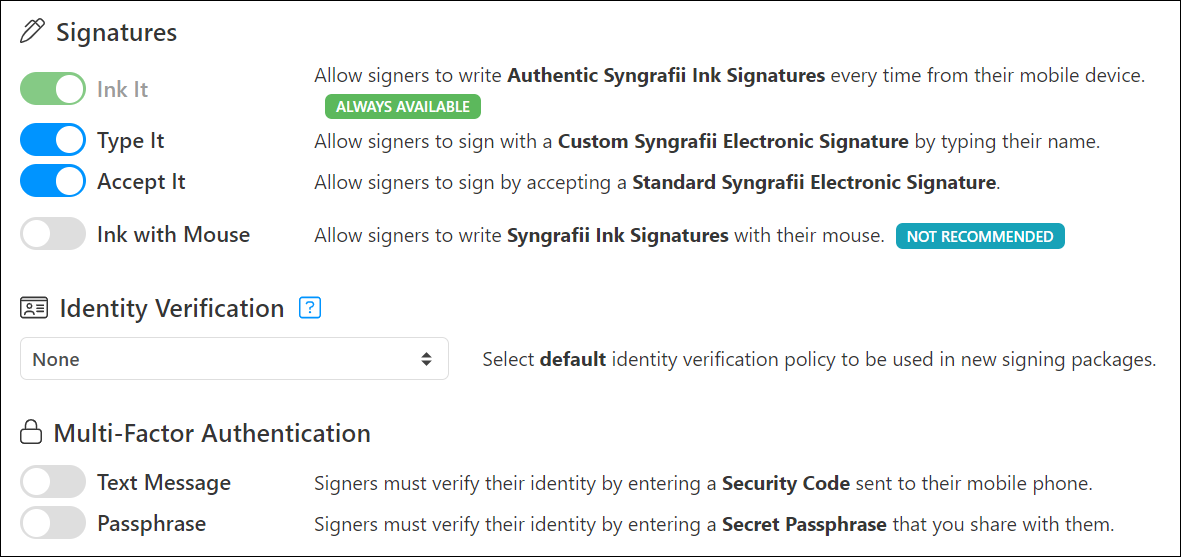Click the NOT RECOMMENDED teal badge
Image resolution: width=1181 pixels, height=557 pixels.
(x=980, y=236)
